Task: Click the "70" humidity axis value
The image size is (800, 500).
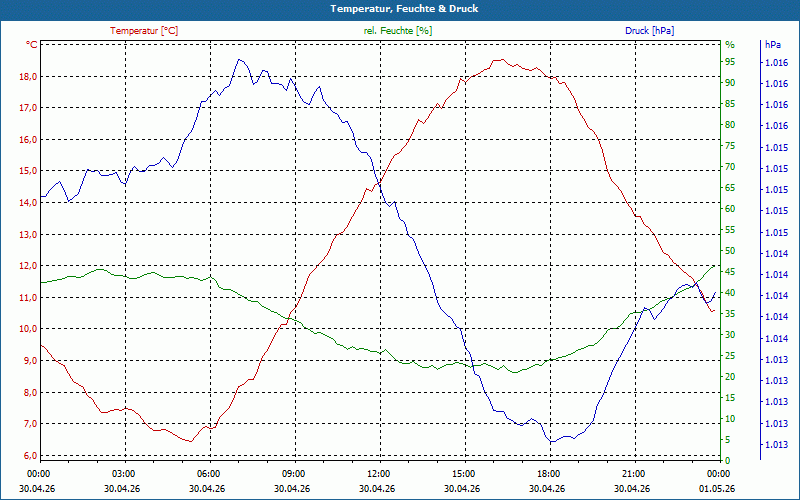Action: coord(730,167)
